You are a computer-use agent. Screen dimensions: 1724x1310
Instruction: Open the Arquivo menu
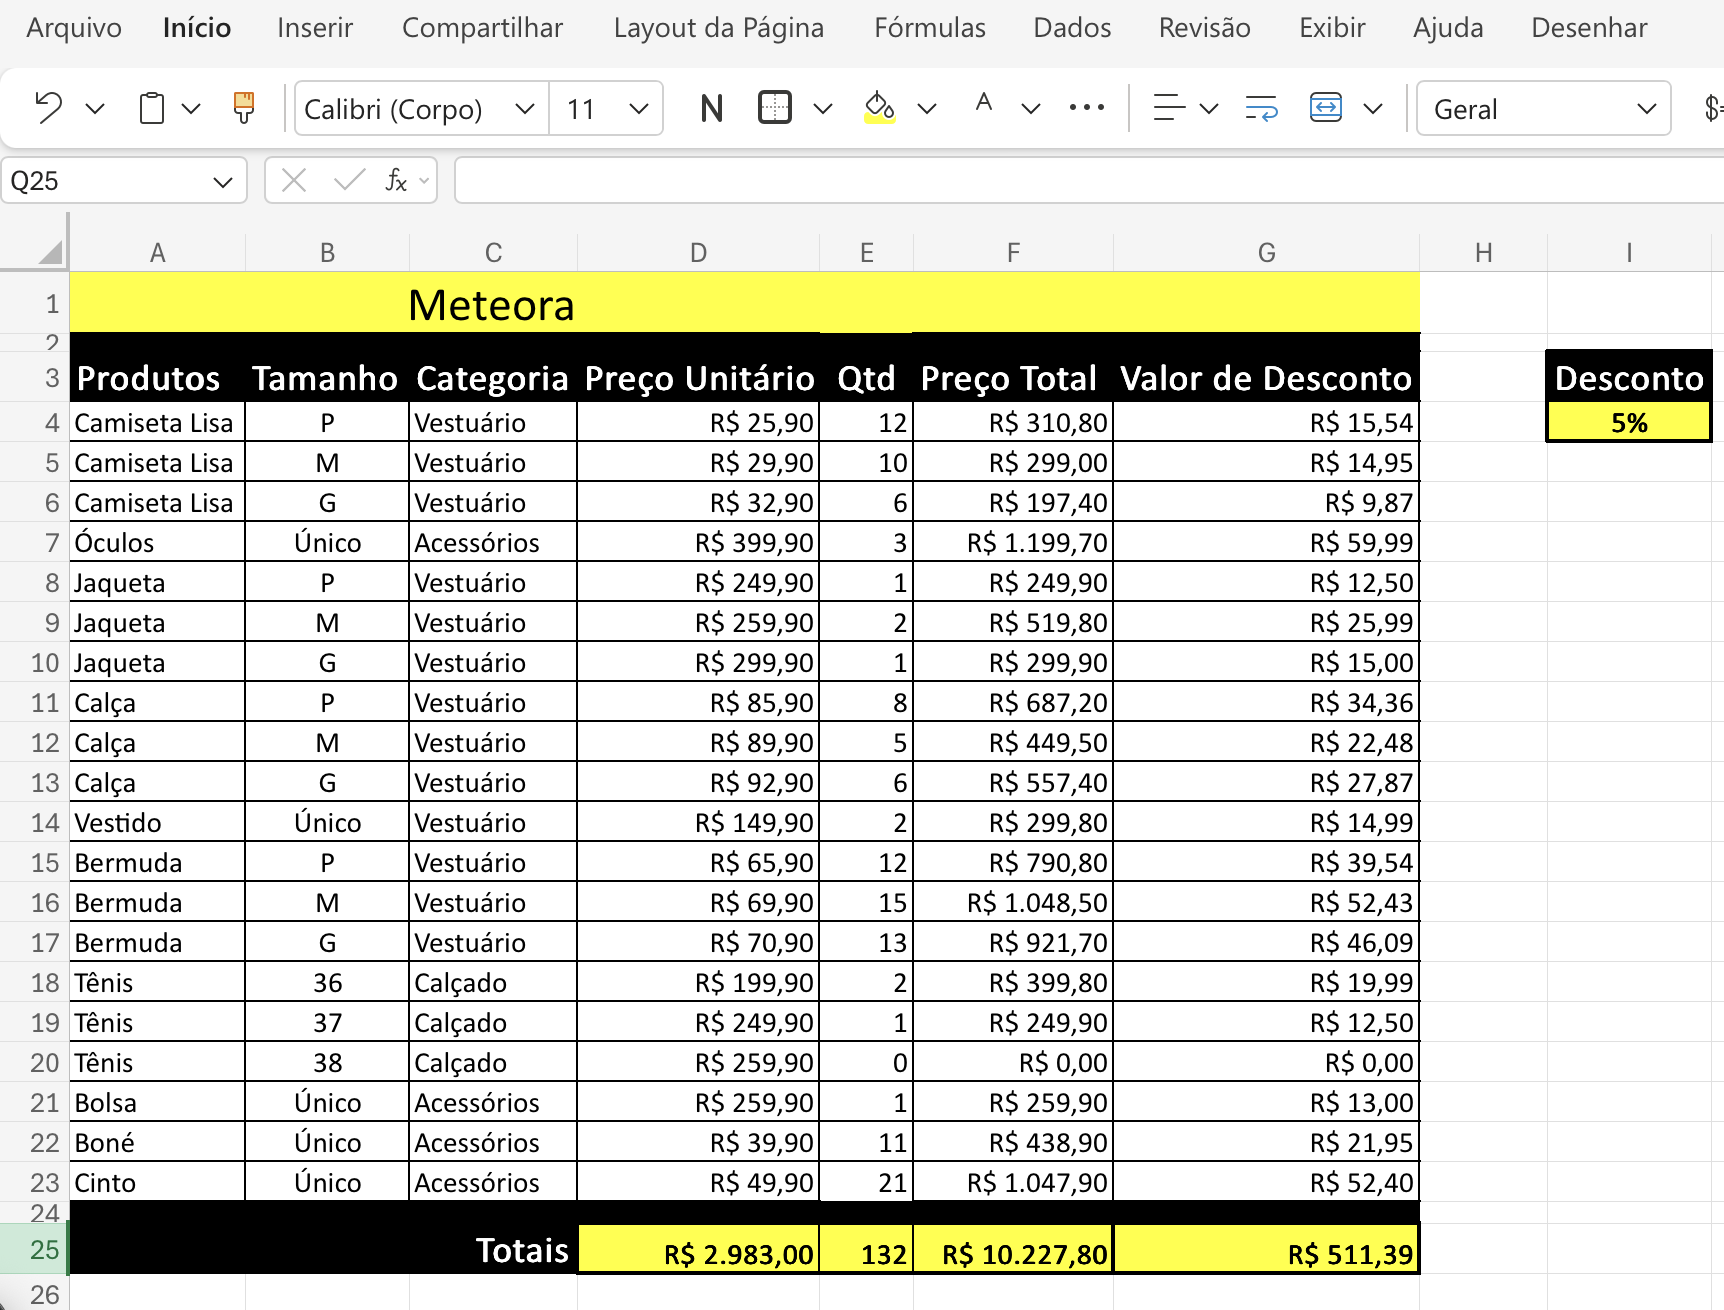(x=74, y=28)
